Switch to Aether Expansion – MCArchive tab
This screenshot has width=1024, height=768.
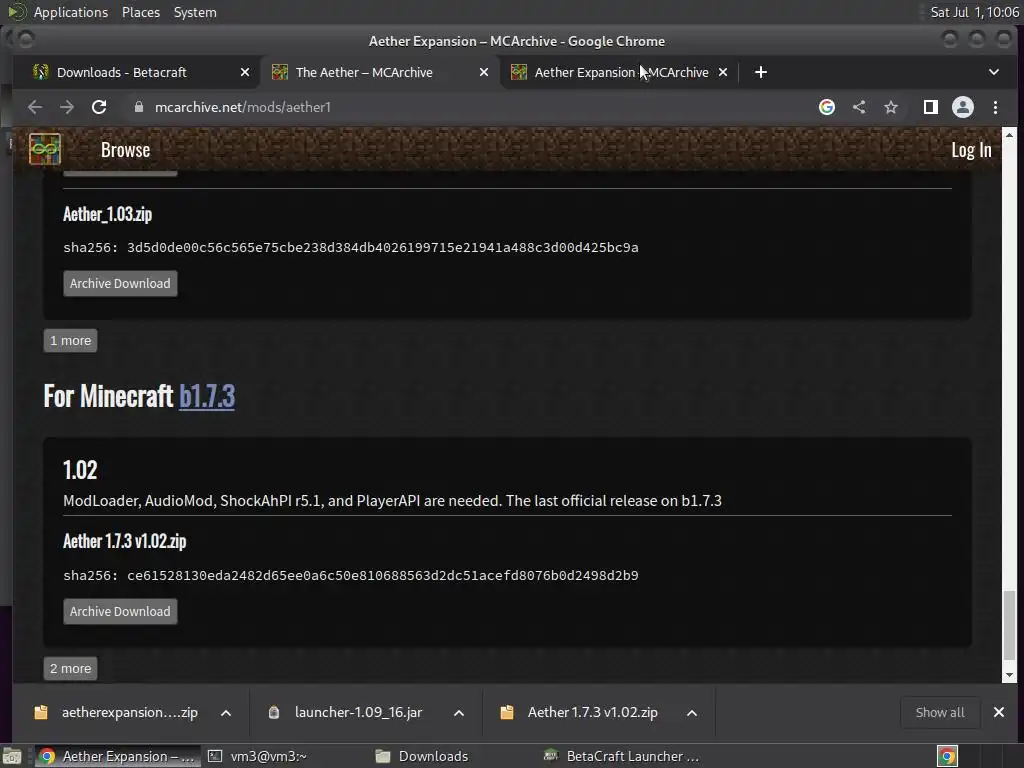coord(621,72)
